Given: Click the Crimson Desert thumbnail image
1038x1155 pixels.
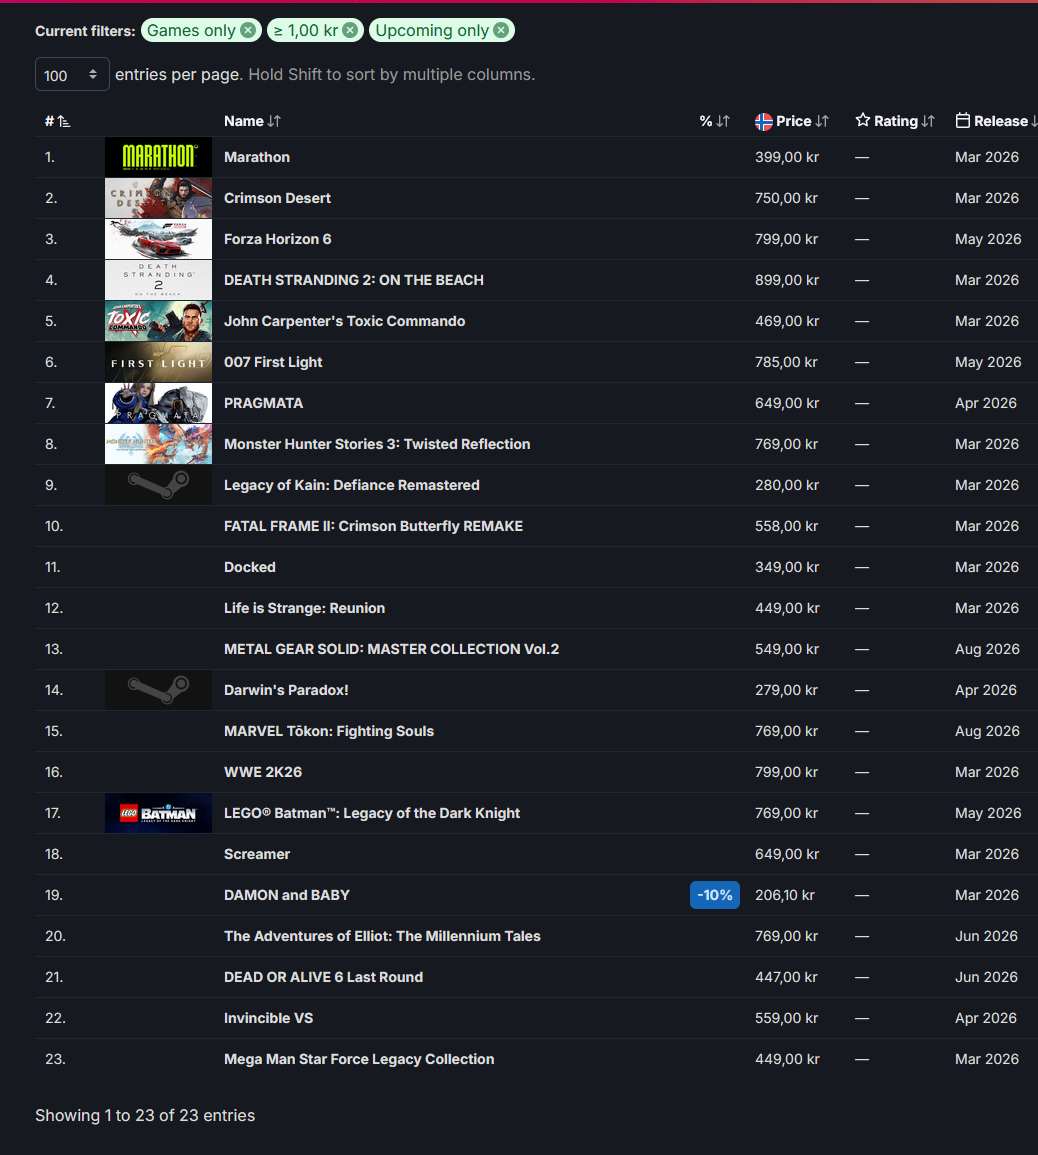Looking at the screenshot, I should [x=158, y=198].
